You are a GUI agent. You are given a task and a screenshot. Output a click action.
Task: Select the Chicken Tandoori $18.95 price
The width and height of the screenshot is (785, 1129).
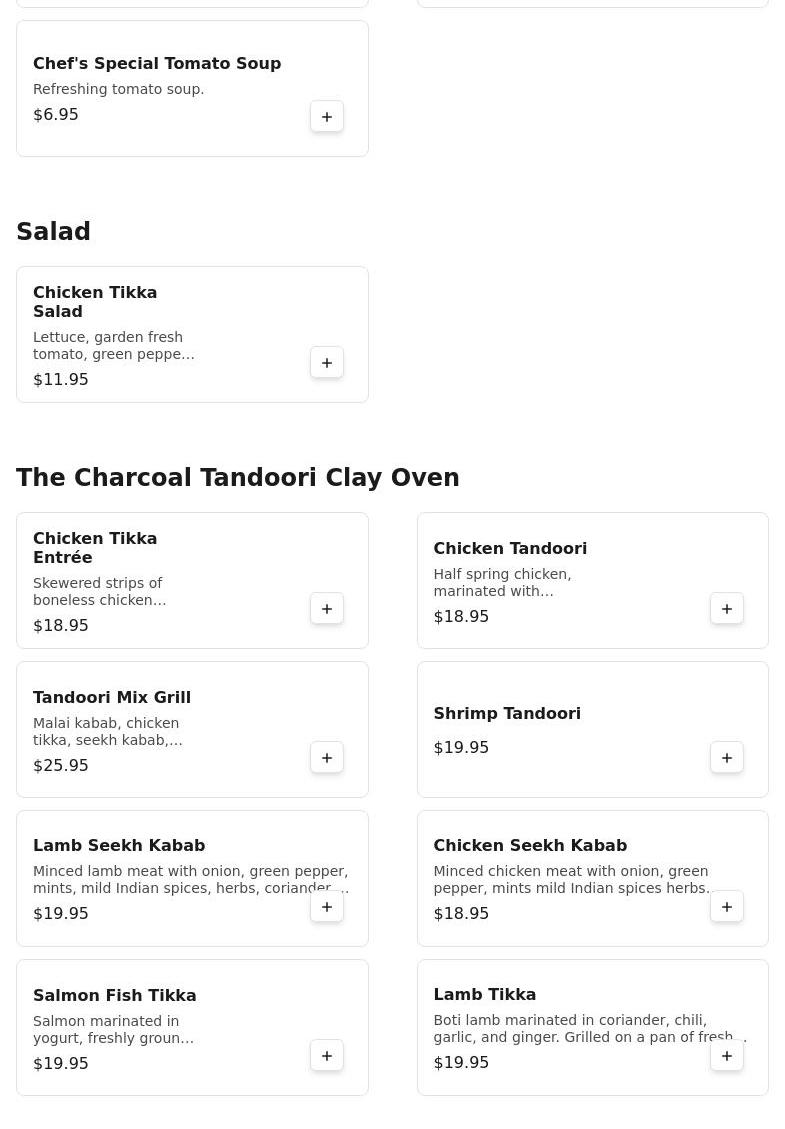pyautogui.click(x=461, y=616)
